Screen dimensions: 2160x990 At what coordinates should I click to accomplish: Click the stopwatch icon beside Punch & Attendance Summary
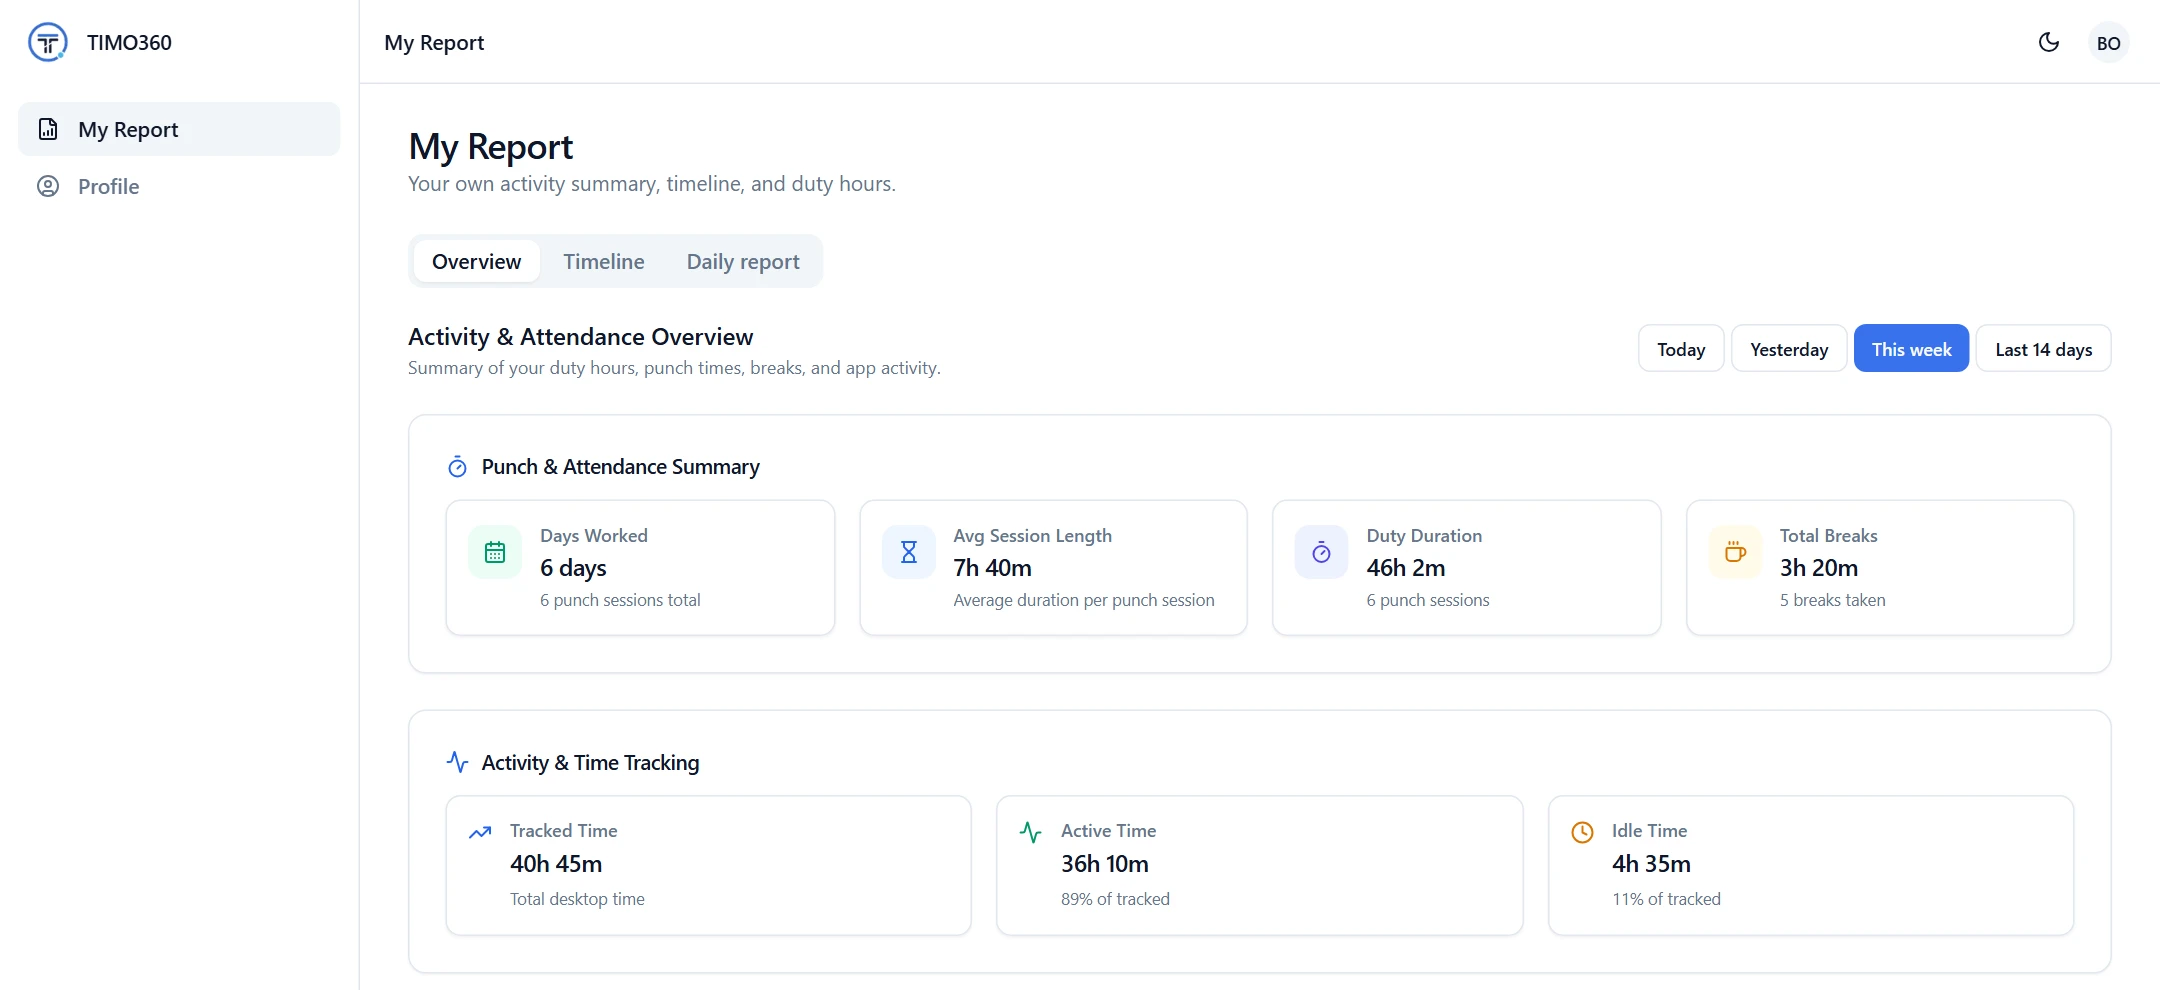[x=458, y=467]
